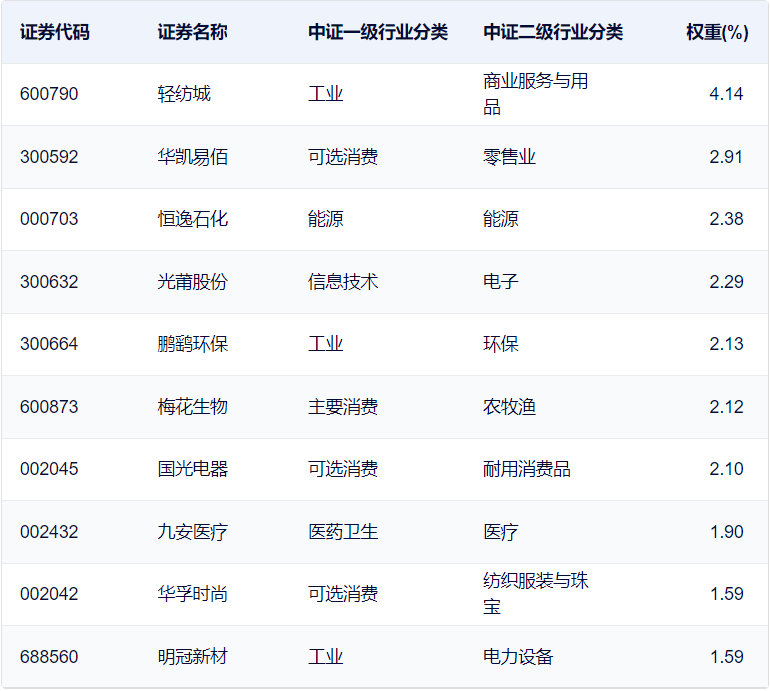
Task: Select the 中证二级行业分类 column header
Action: 553,32
